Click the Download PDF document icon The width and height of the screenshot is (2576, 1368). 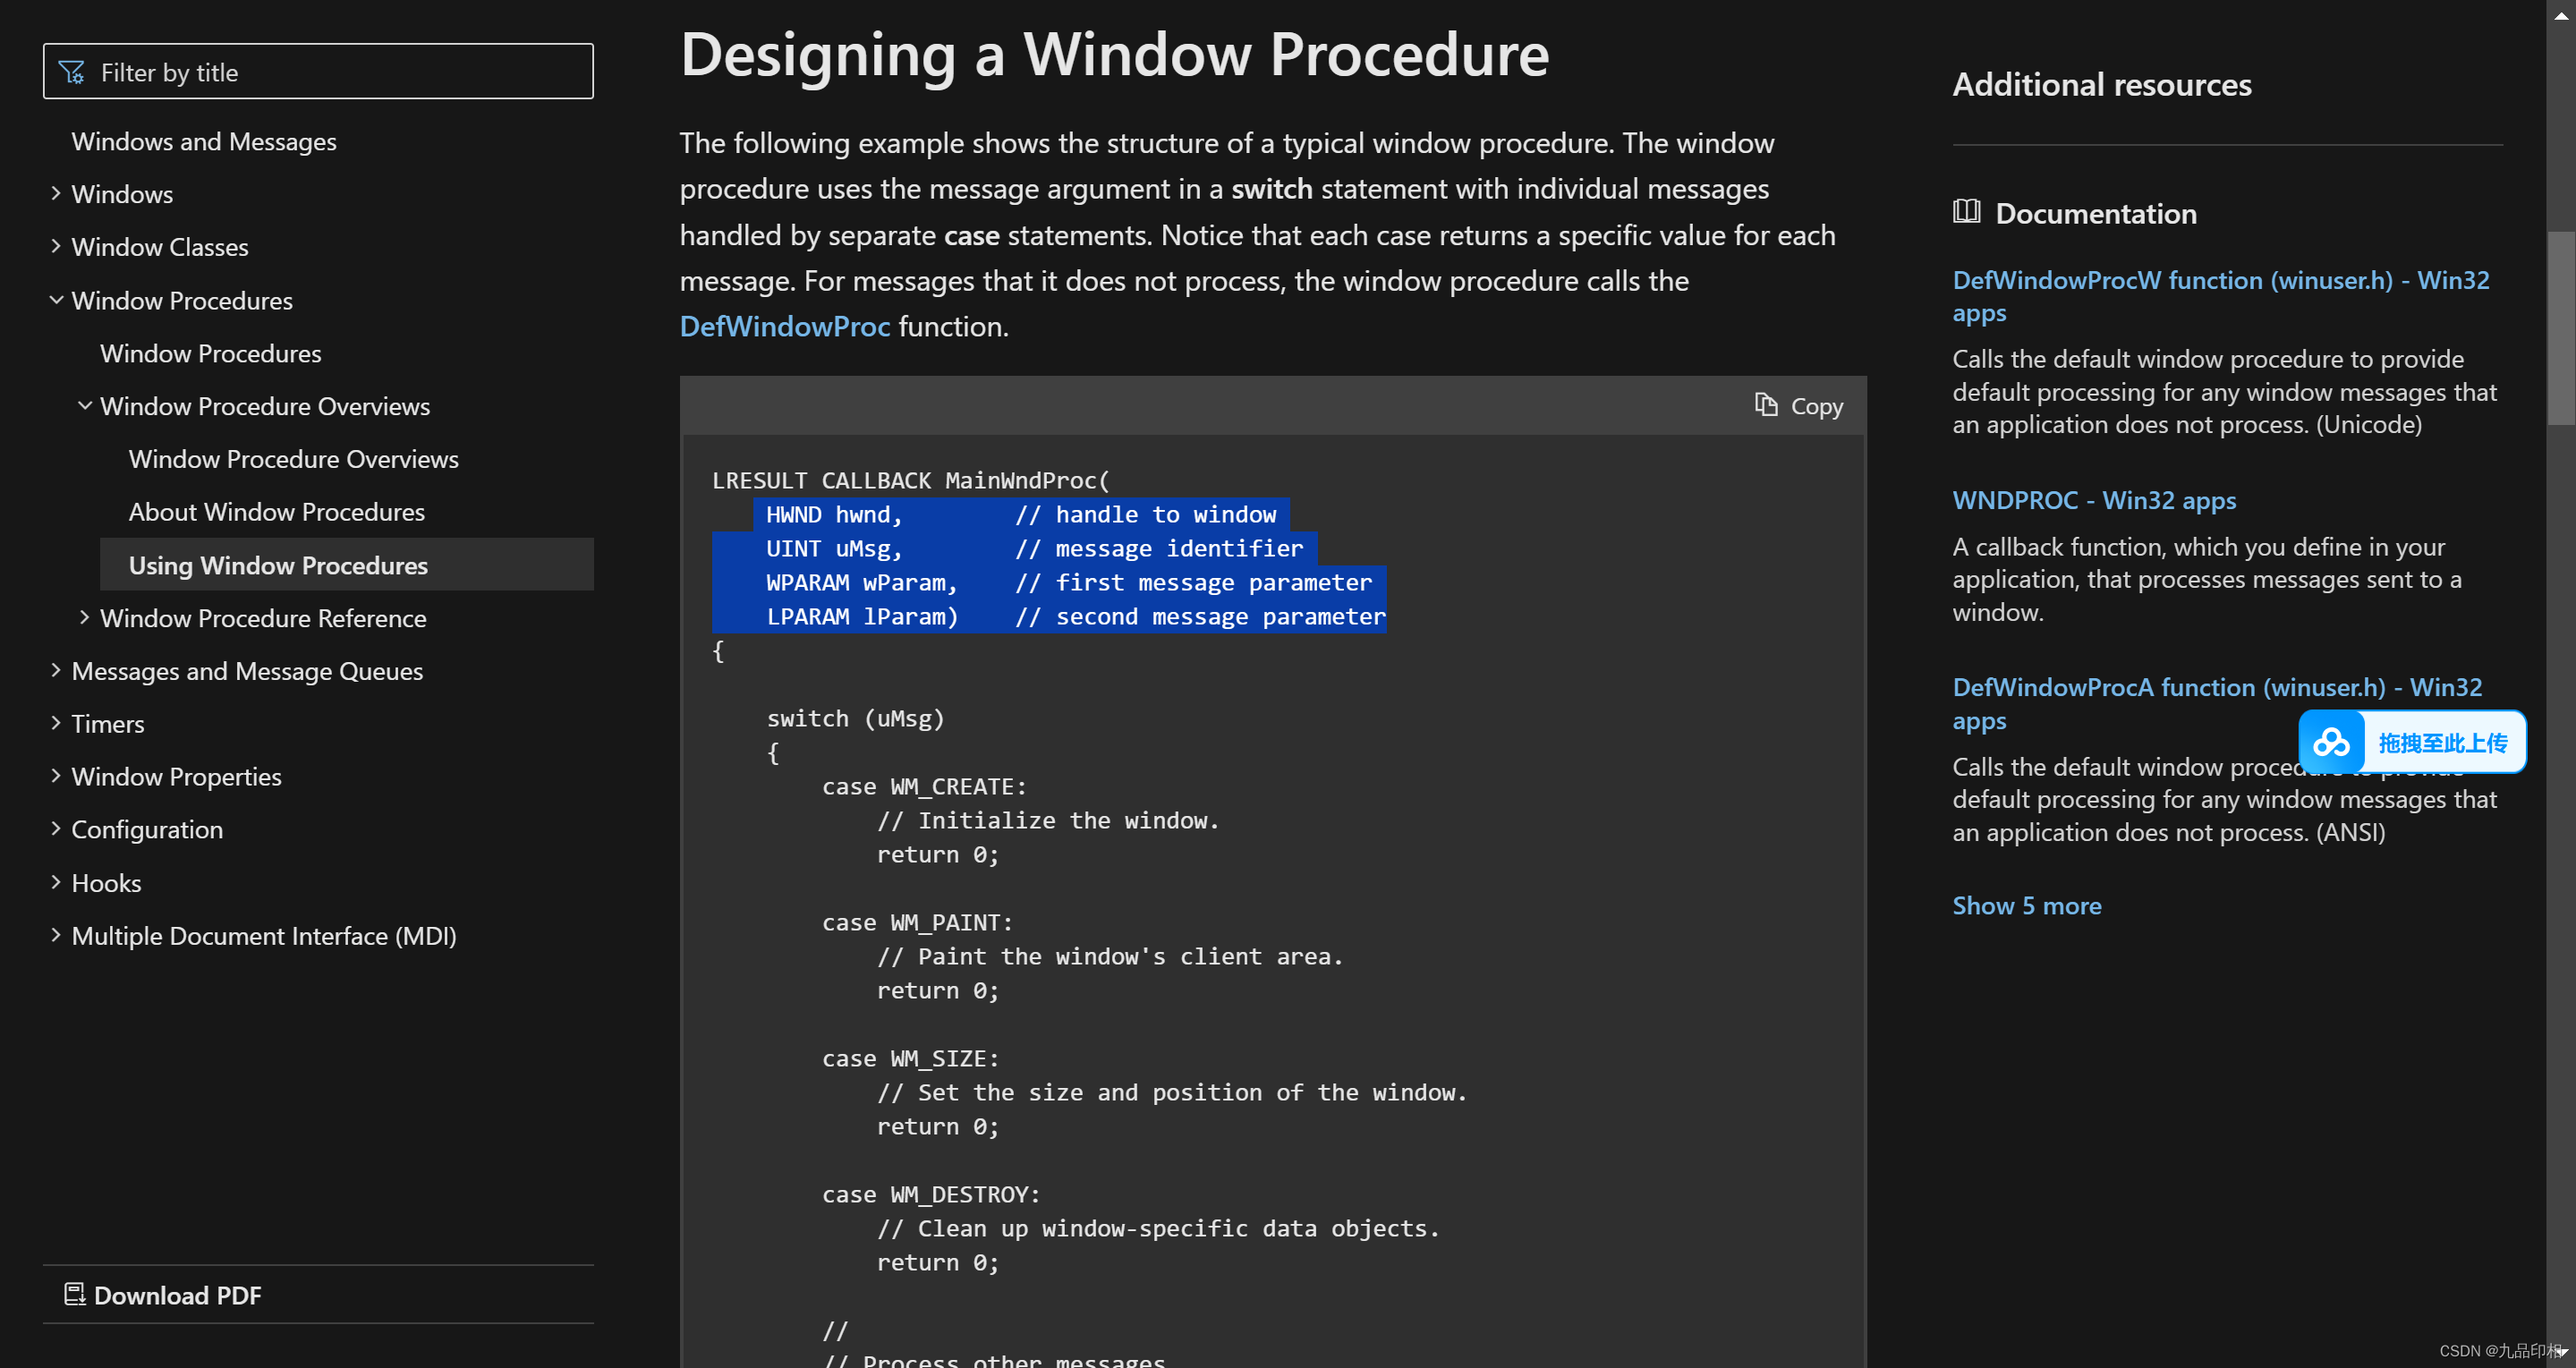pos(74,1294)
